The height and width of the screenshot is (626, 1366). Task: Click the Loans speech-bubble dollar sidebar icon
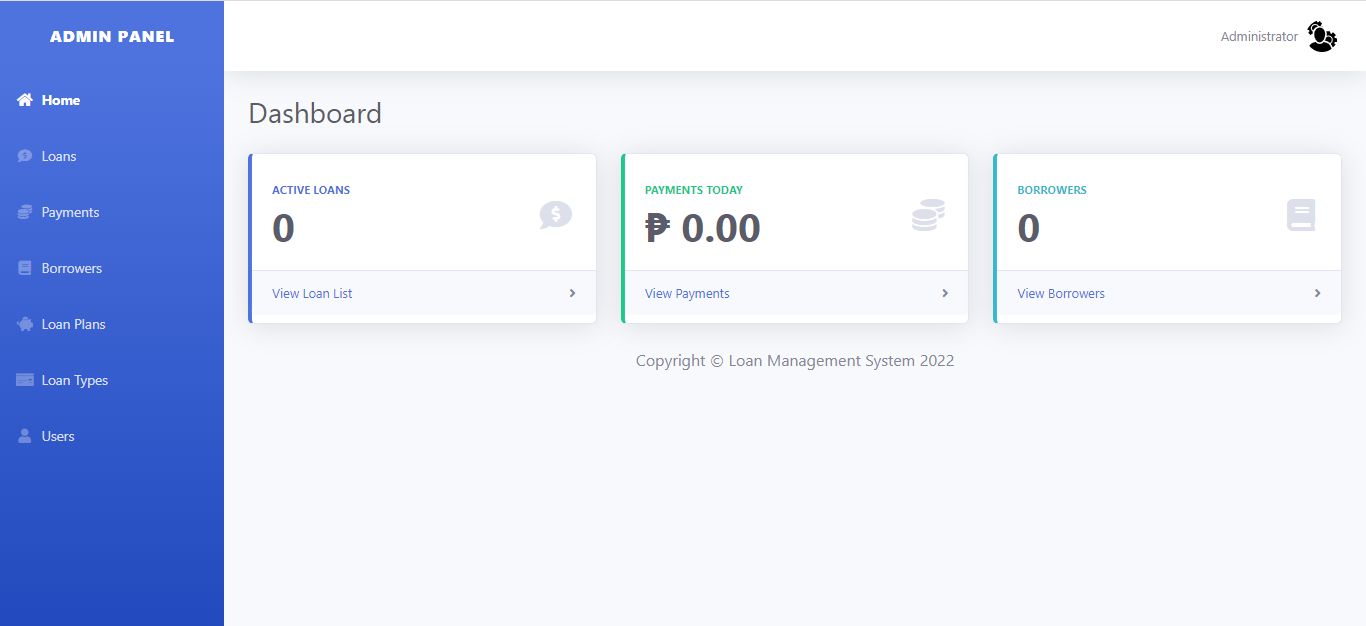(25, 156)
